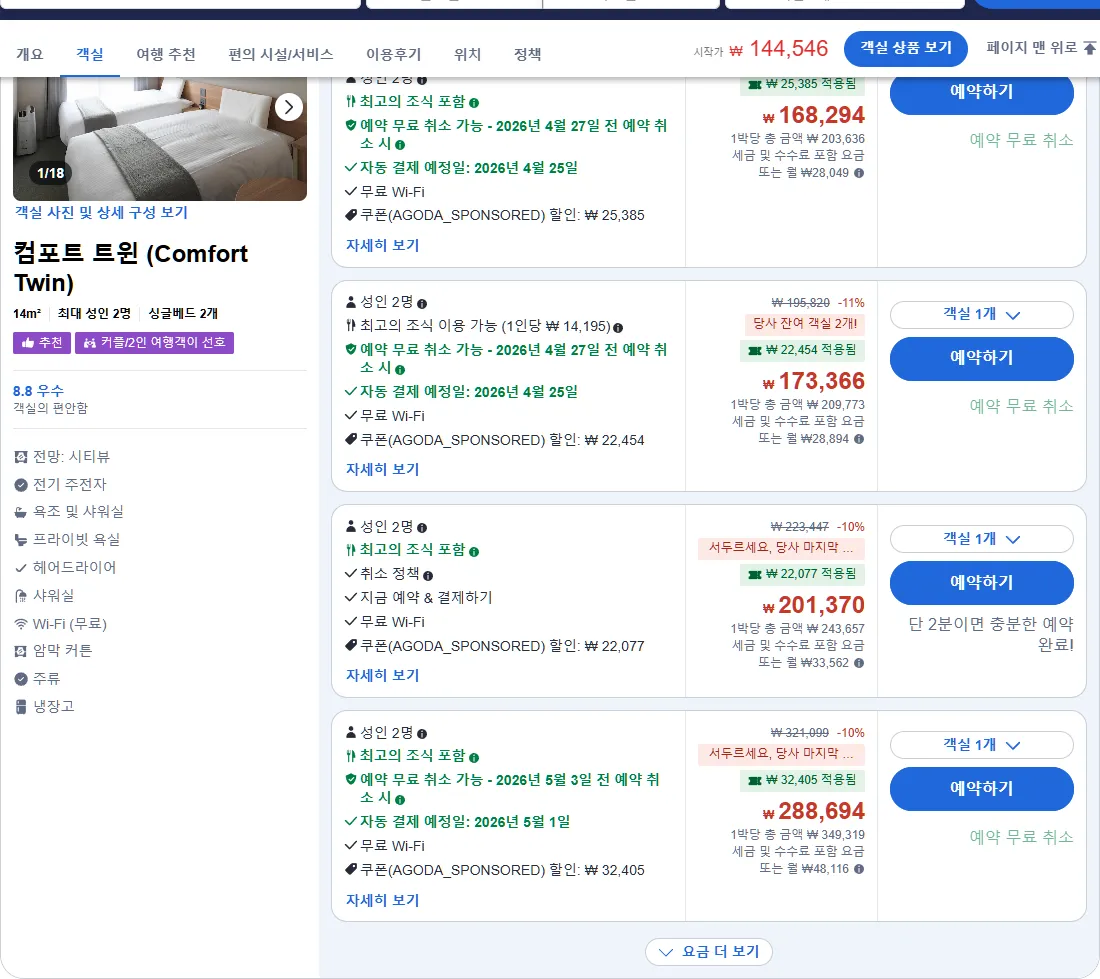The width and height of the screenshot is (1100, 979).
Task: Book the ₩201,370 rate with 예약하기
Action: [x=981, y=582]
